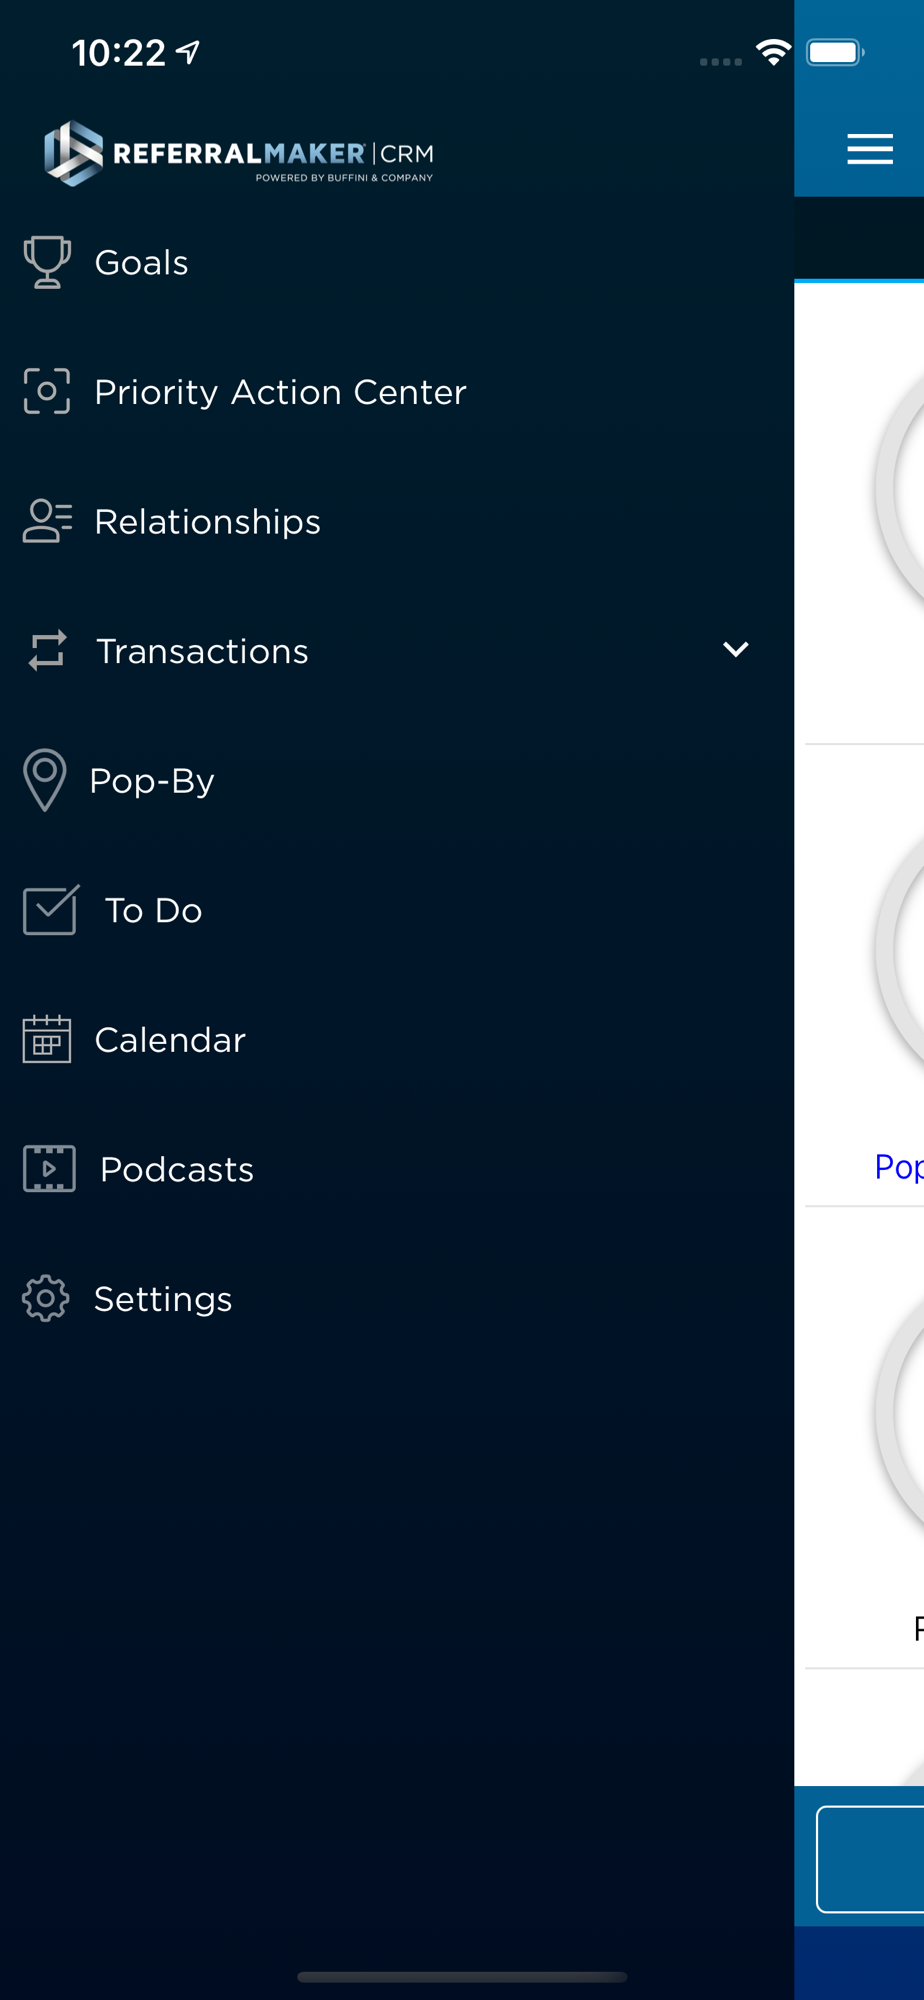Tap the Priority Action Center target icon
This screenshot has height=2000, width=924.
[47, 391]
